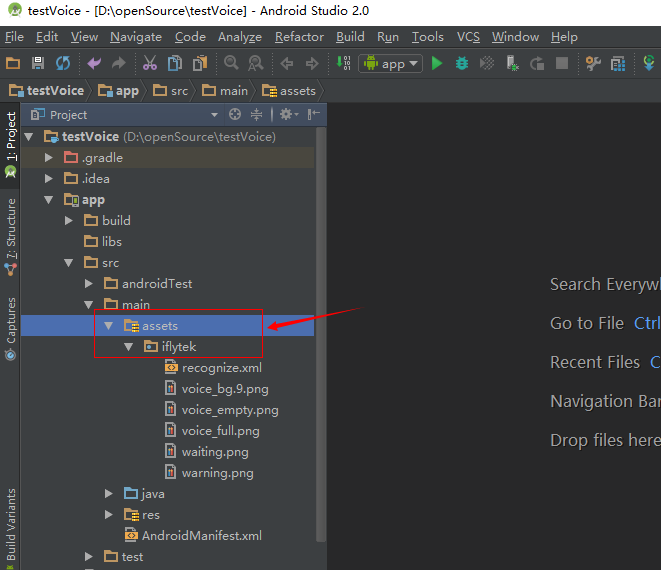
Task: Select the libs folder
Action: pyautogui.click(x=103, y=242)
